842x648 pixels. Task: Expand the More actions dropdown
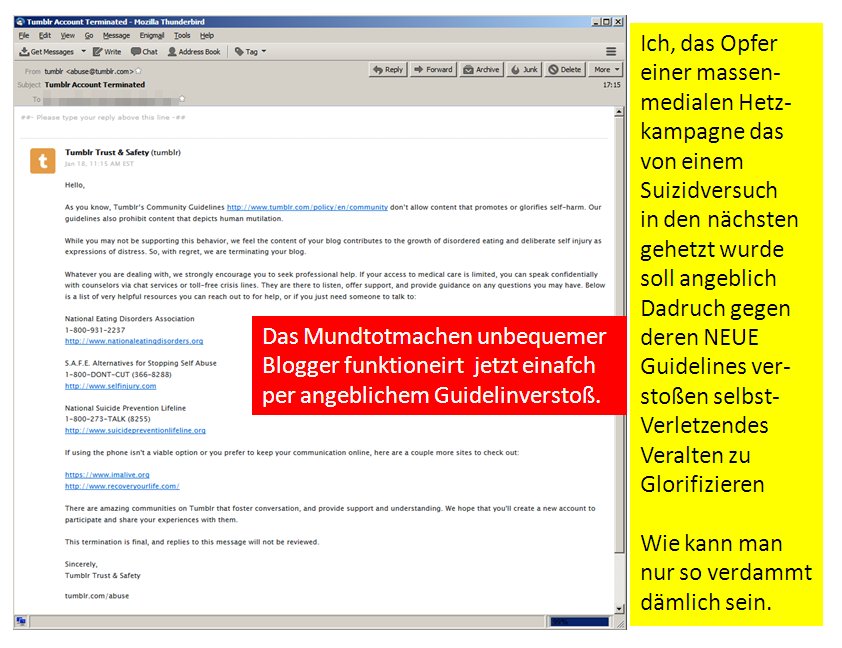(x=606, y=69)
